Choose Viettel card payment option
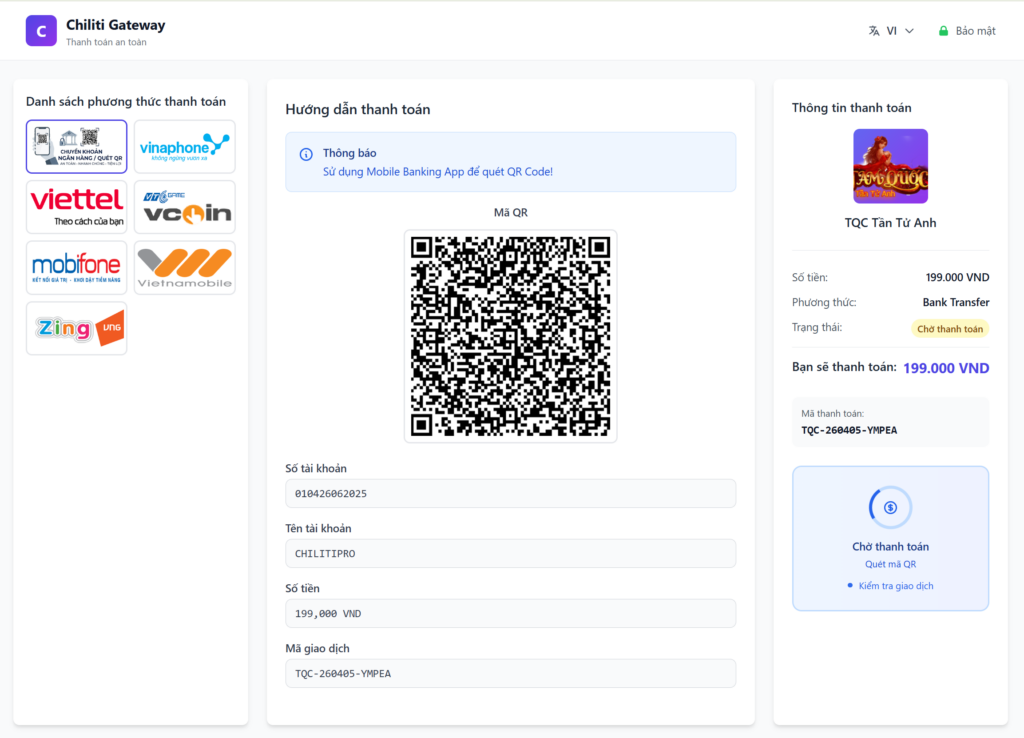Image resolution: width=1024 pixels, height=738 pixels. pyautogui.click(x=77, y=207)
